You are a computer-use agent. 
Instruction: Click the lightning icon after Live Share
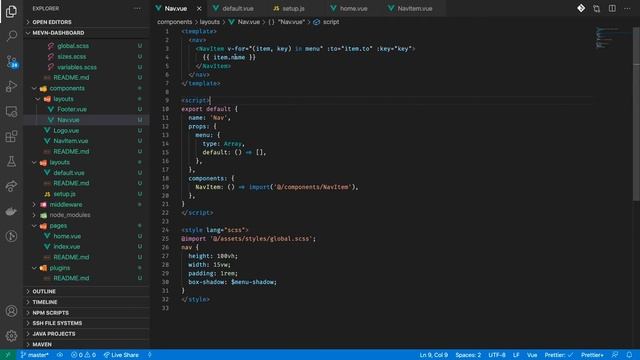pyautogui.click(x=150, y=355)
